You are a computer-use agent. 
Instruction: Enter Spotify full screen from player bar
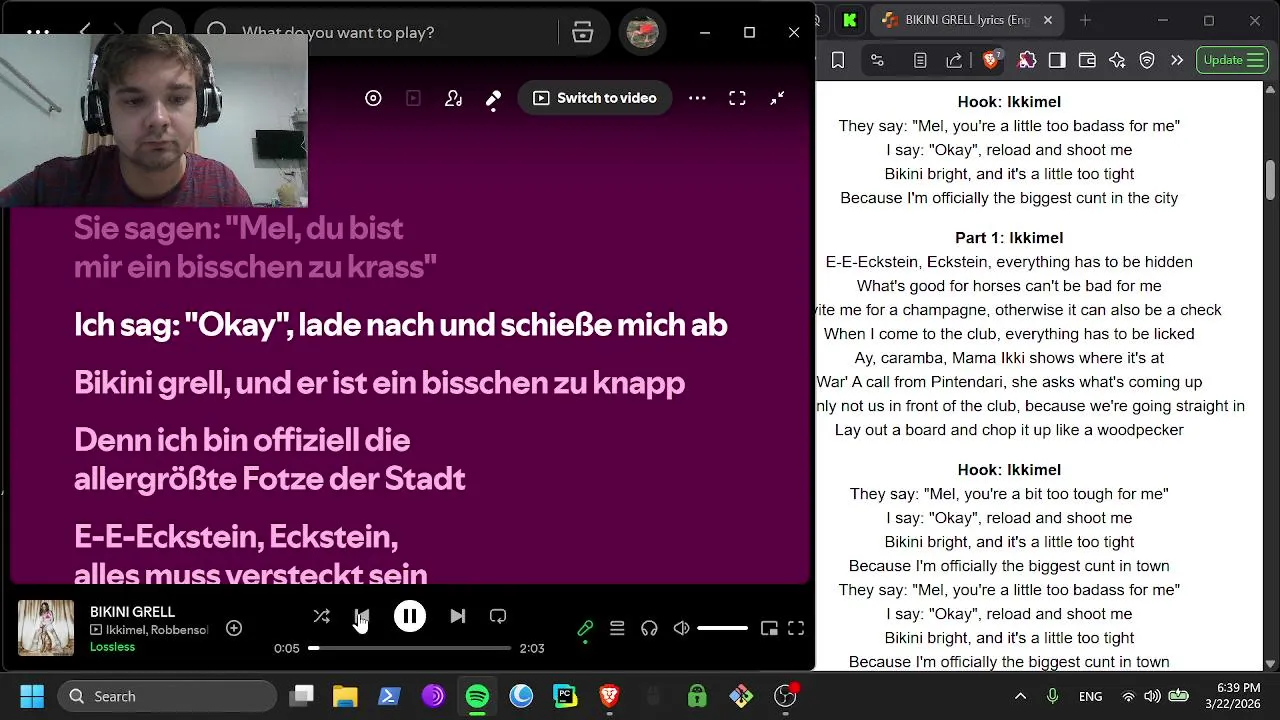[796, 628]
